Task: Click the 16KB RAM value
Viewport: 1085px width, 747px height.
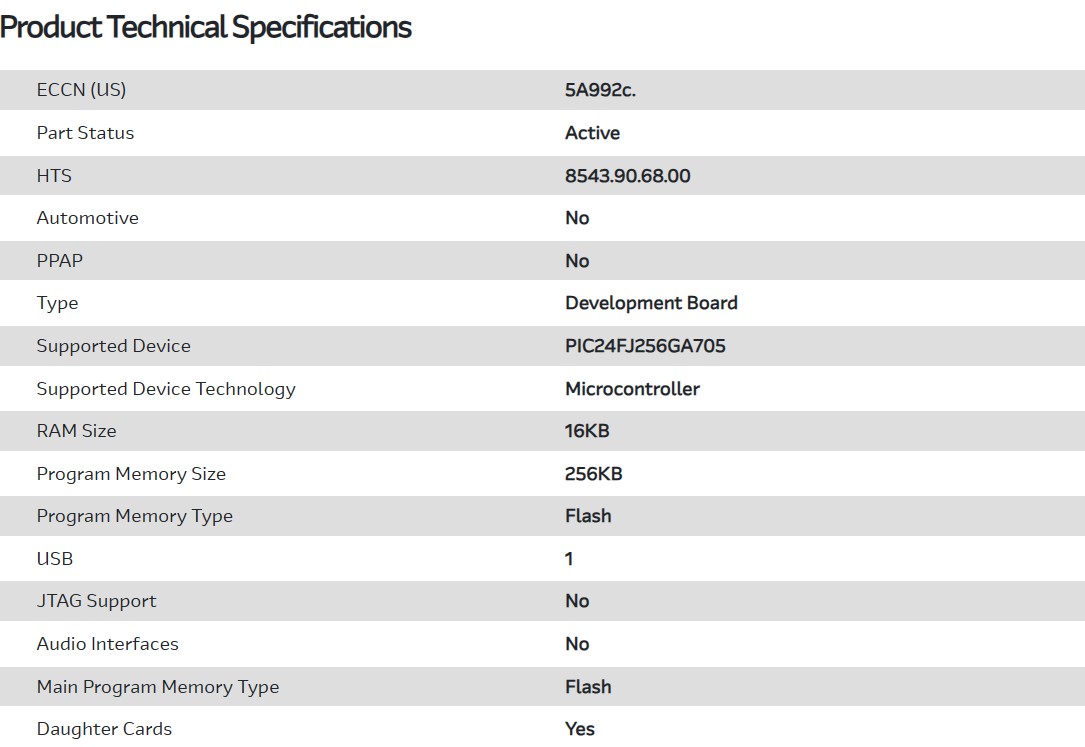Action: (x=587, y=431)
